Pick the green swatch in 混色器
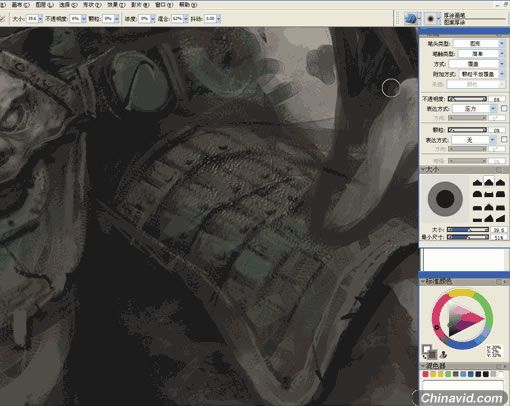 click(x=448, y=374)
